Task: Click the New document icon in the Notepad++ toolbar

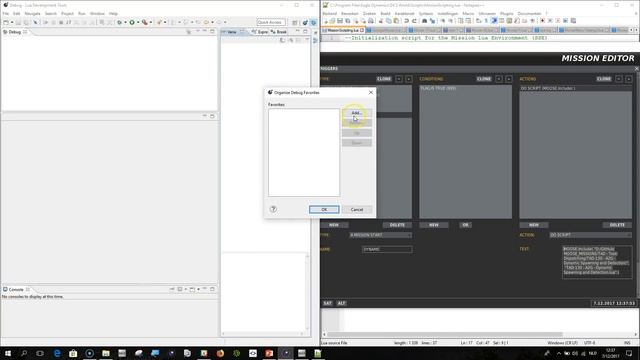Action: 326,21
